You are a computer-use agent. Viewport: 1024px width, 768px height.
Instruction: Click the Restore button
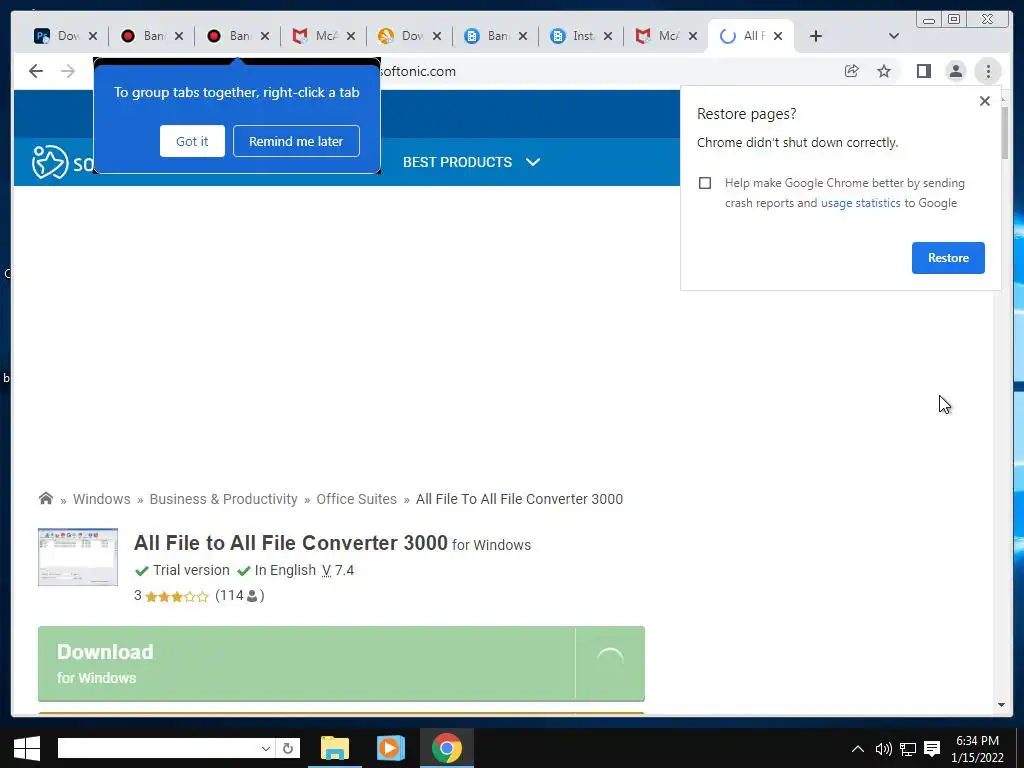click(x=948, y=258)
